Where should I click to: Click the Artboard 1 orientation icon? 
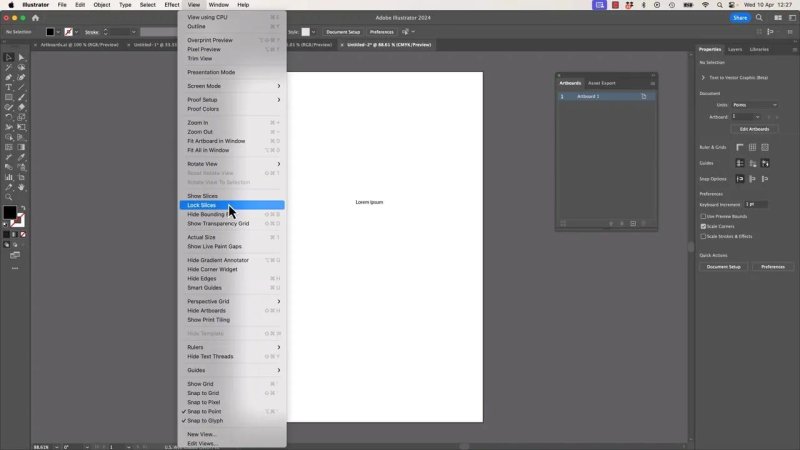coord(644,96)
